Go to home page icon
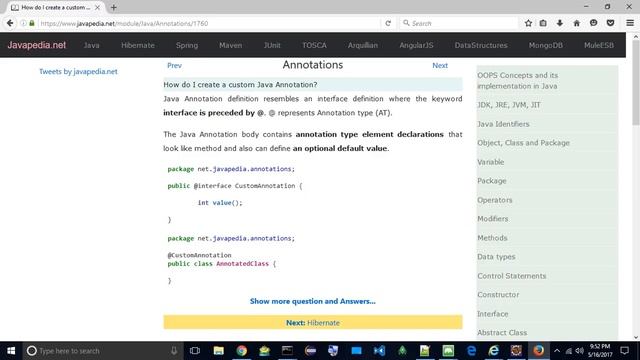 coord(576,23)
